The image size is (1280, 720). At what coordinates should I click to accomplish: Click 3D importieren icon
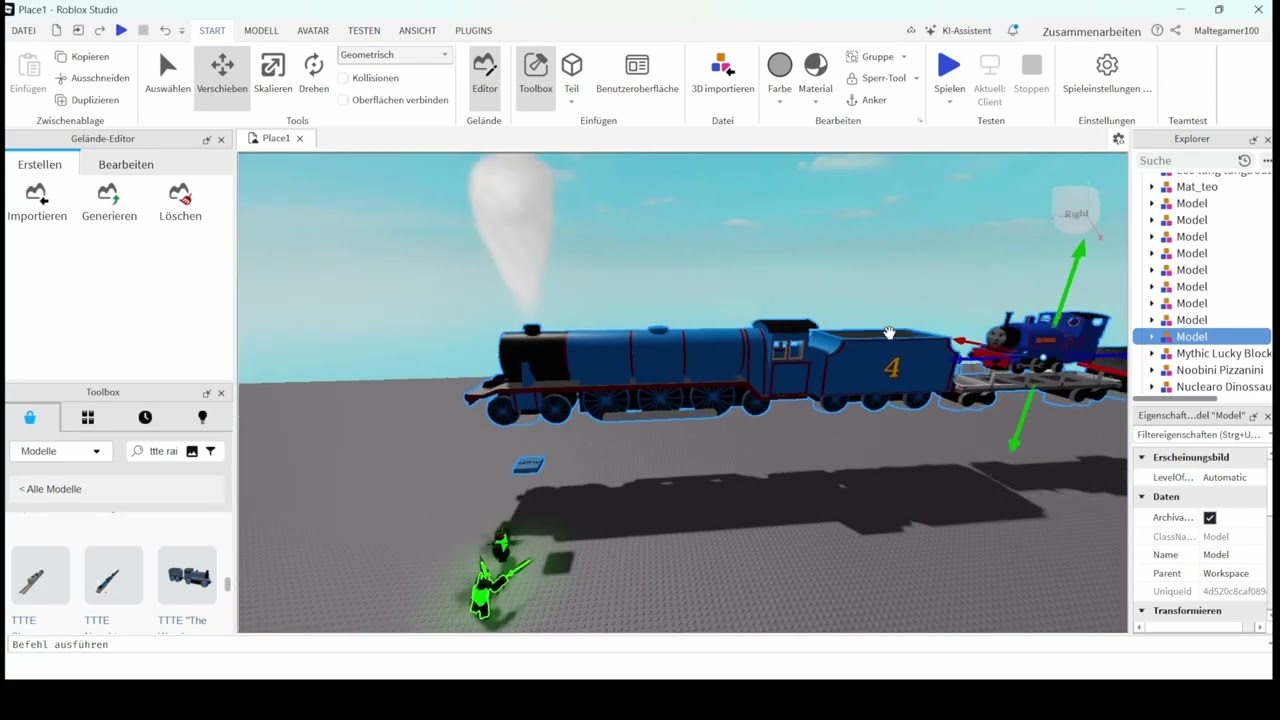coord(723,66)
